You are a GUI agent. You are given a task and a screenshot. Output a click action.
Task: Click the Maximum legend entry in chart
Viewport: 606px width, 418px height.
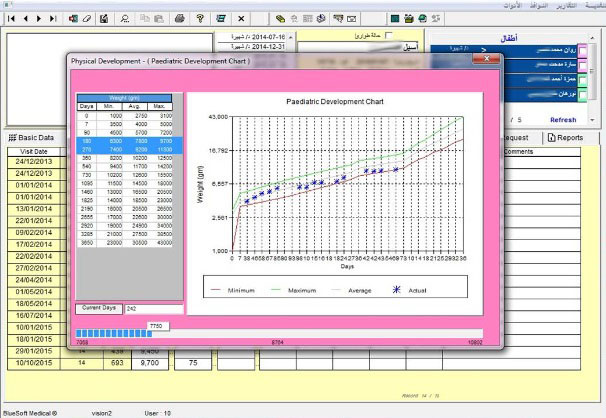click(x=294, y=290)
